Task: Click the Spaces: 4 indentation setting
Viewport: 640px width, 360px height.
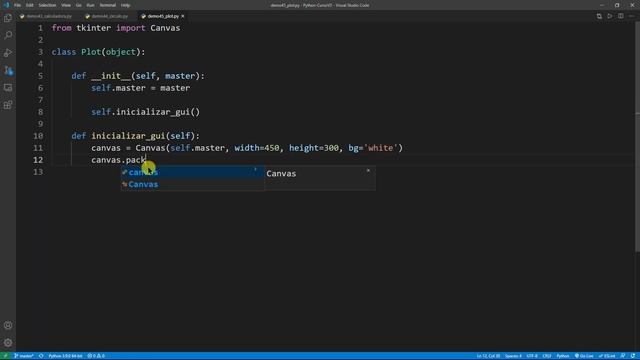Action: 513,356
